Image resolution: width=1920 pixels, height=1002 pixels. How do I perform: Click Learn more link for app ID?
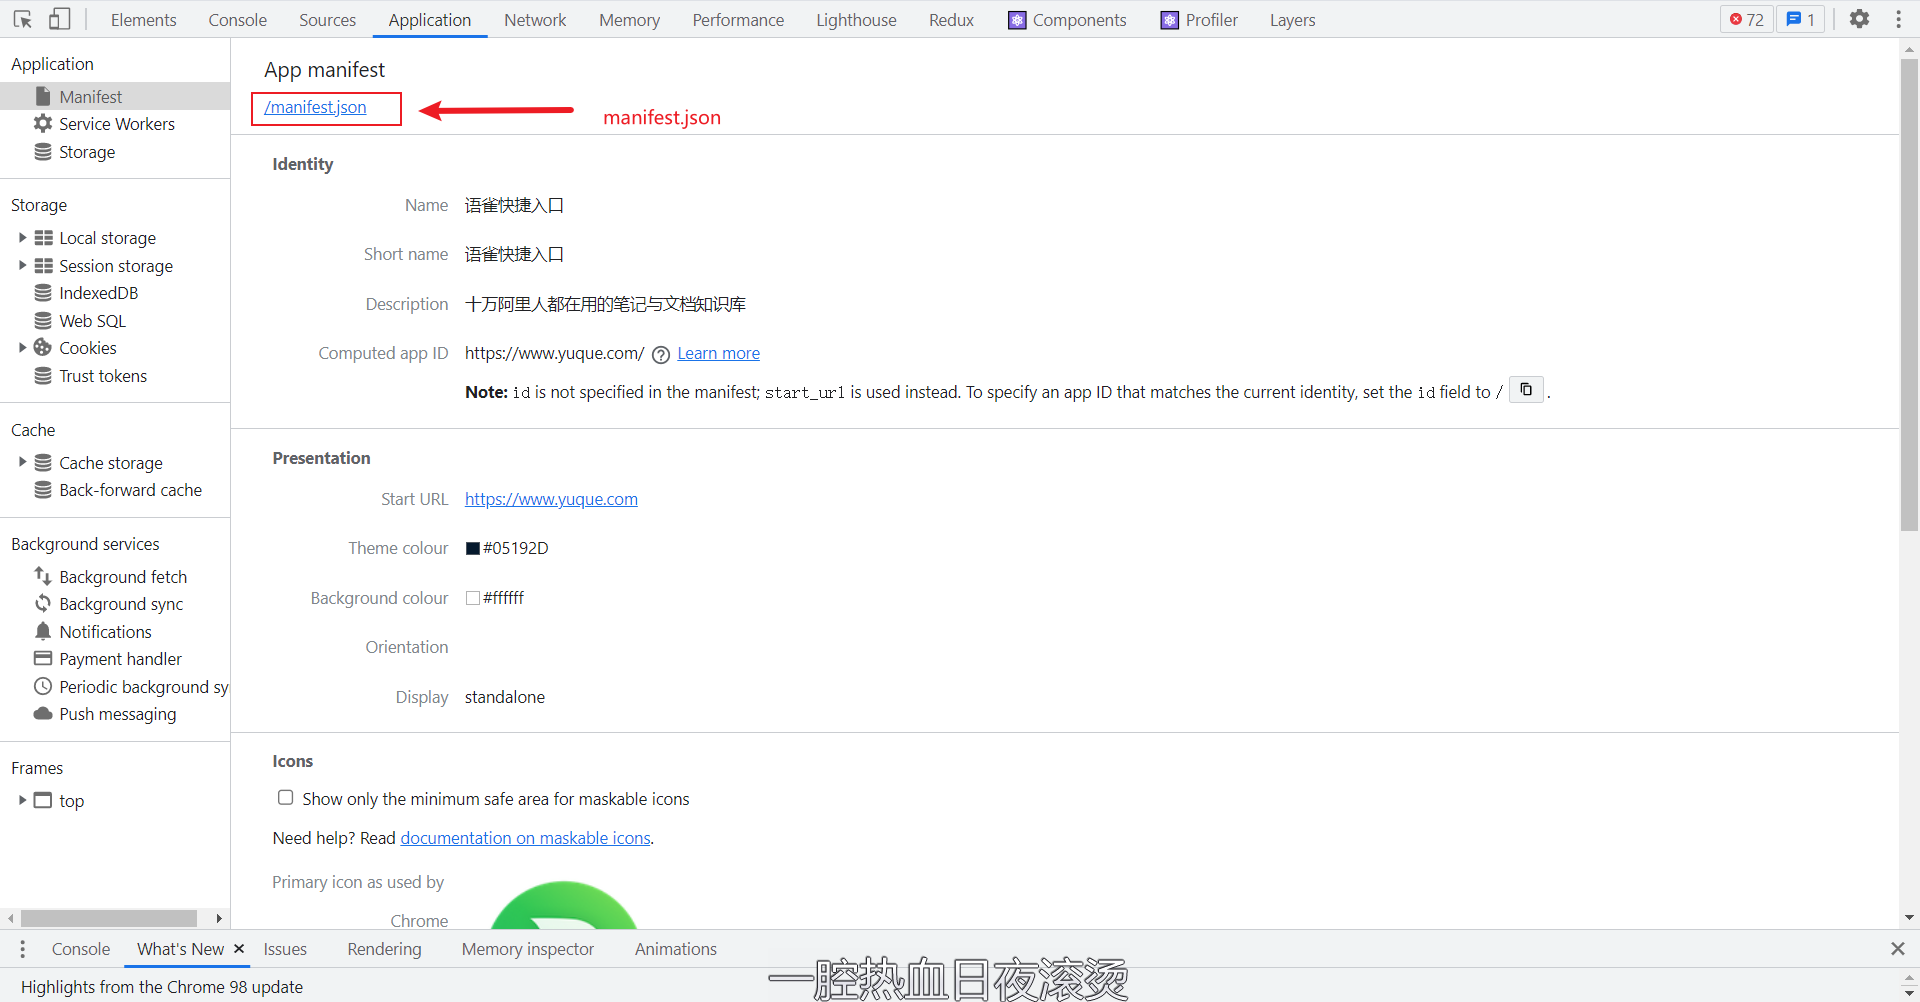(718, 353)
